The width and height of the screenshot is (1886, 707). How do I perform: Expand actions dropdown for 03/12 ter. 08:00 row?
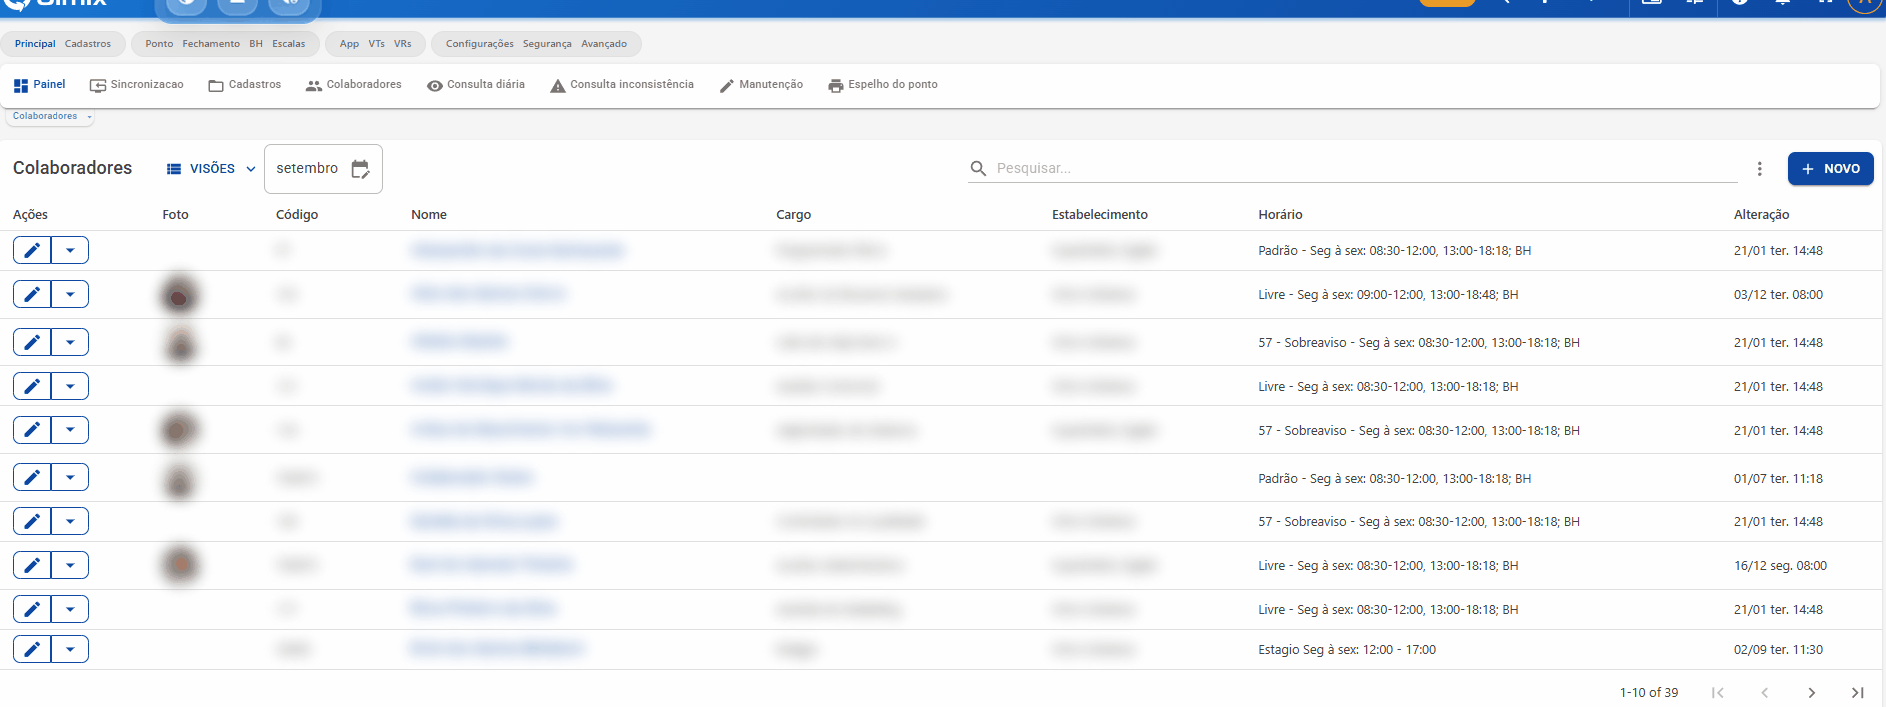pos(70,294)
